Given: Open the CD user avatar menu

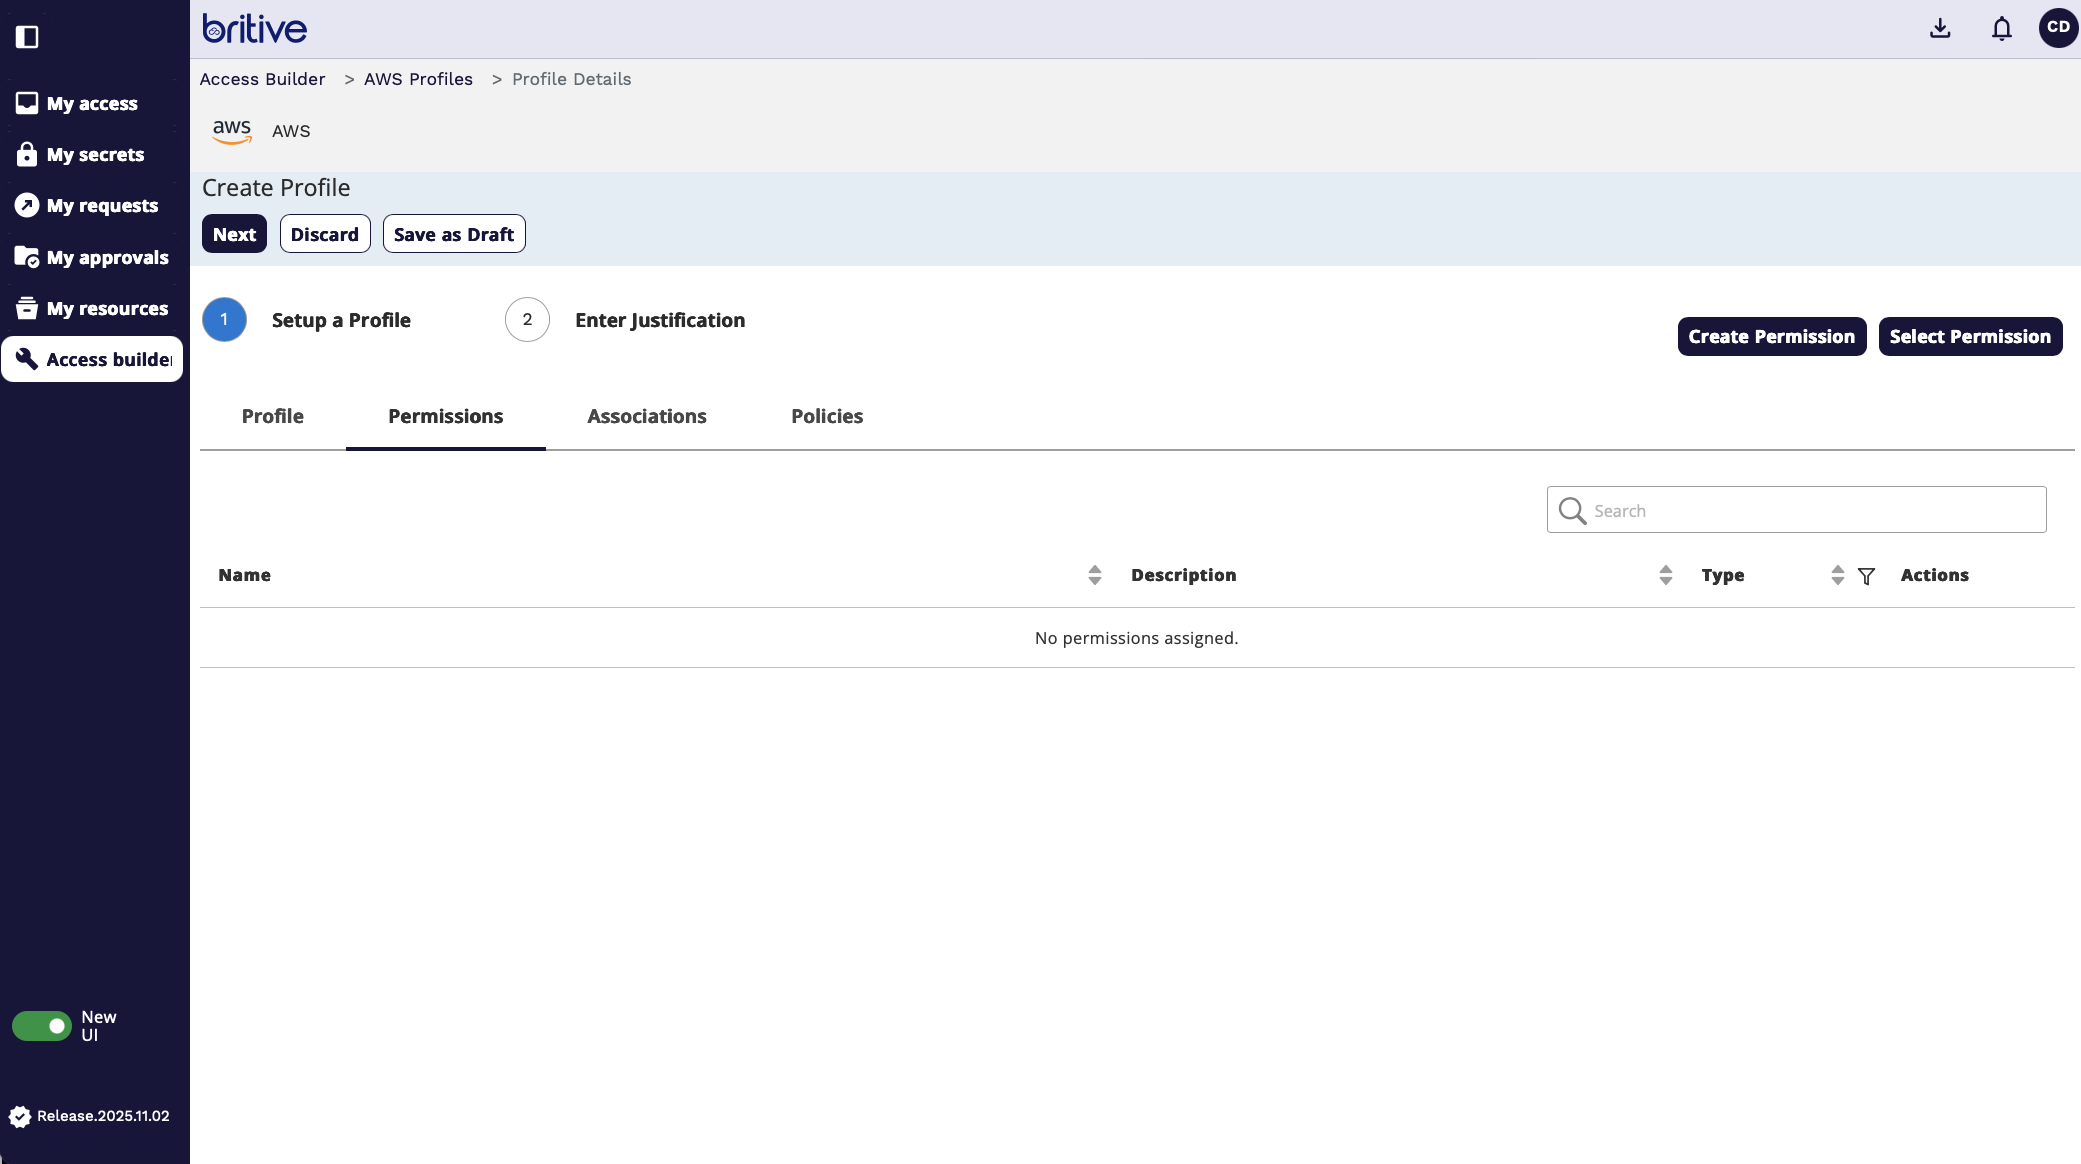Looking at the screenshot, I should click(2057, 27).
